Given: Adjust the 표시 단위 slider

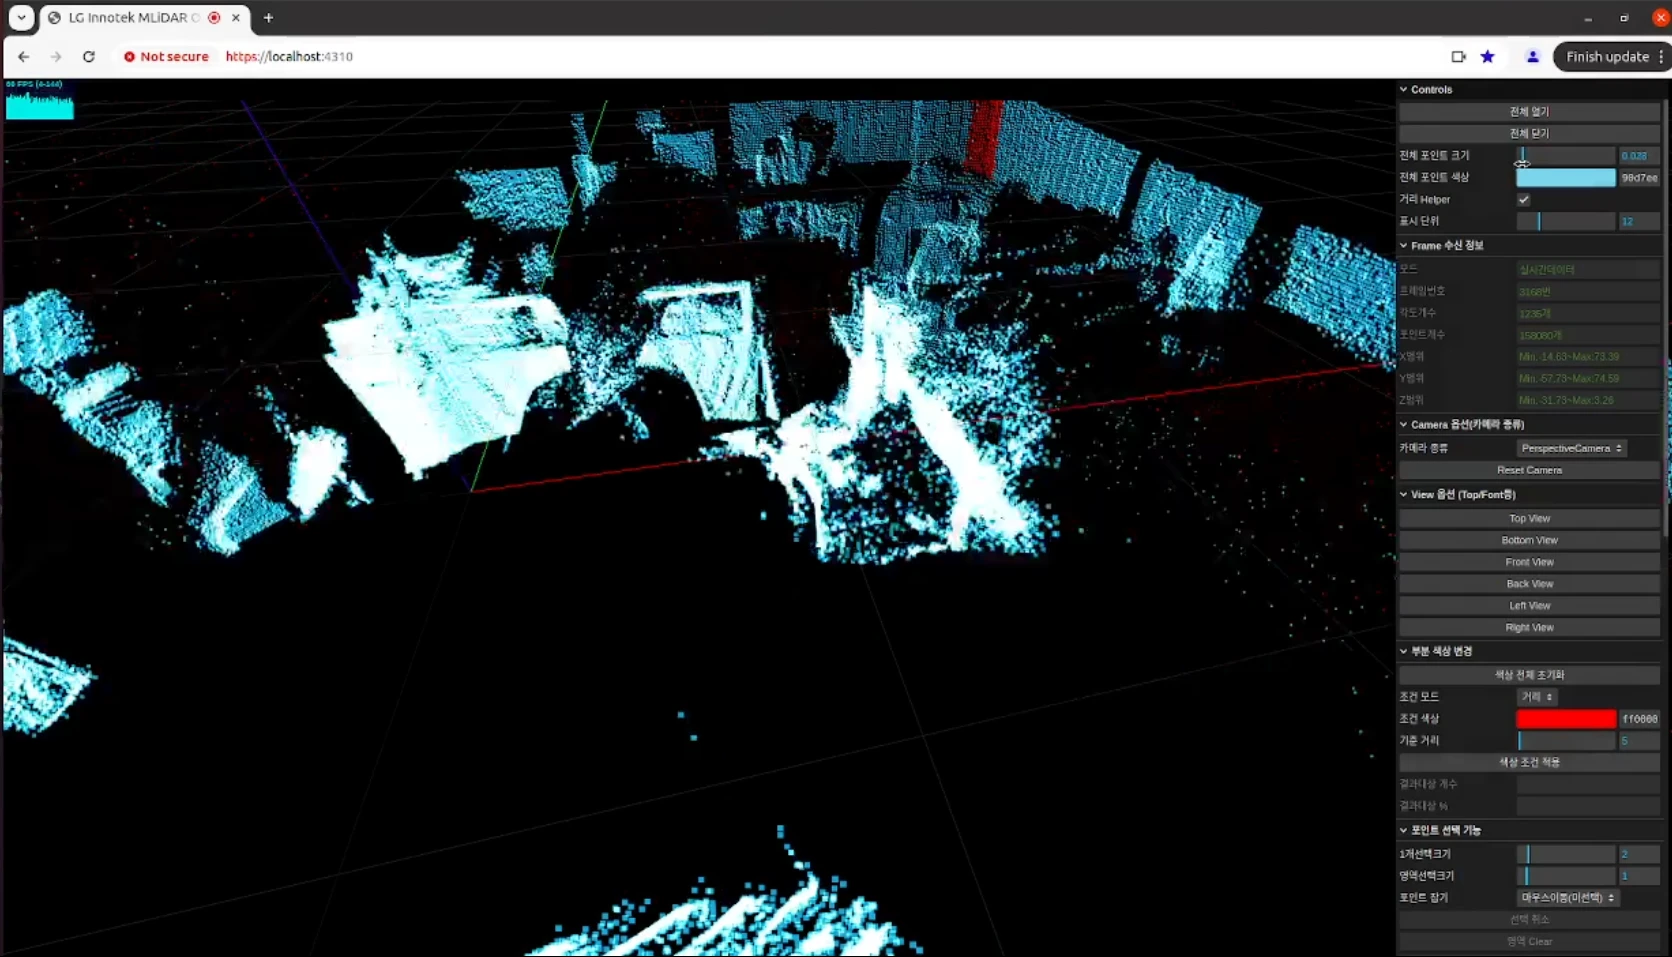Looking at the screenshot, I should click(x=1566, y=221).
